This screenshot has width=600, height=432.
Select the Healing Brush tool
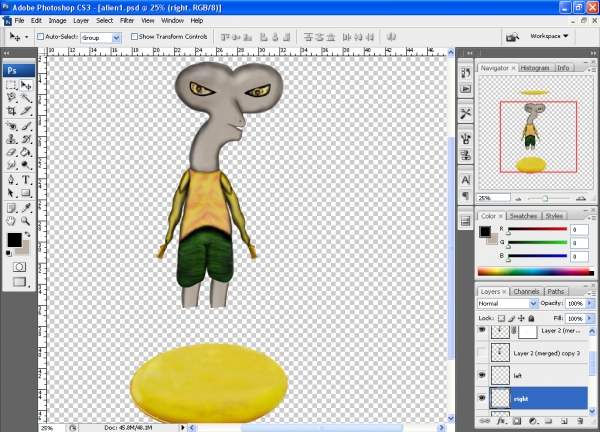coord(11,126)
